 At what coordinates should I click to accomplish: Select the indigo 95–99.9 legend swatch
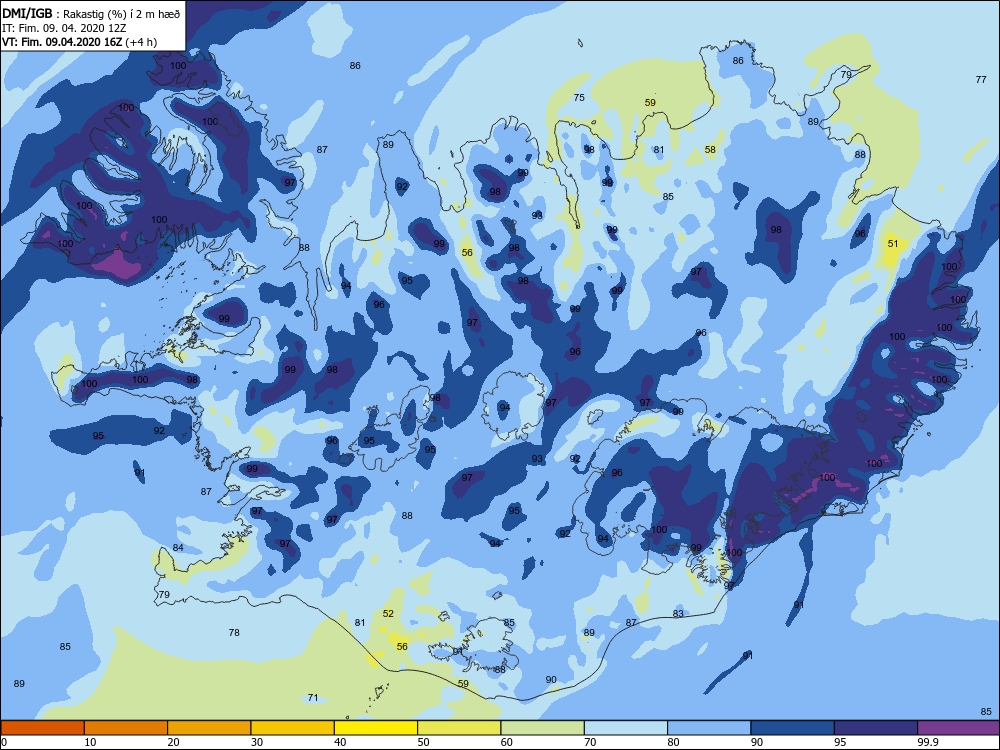pos(876,728)
